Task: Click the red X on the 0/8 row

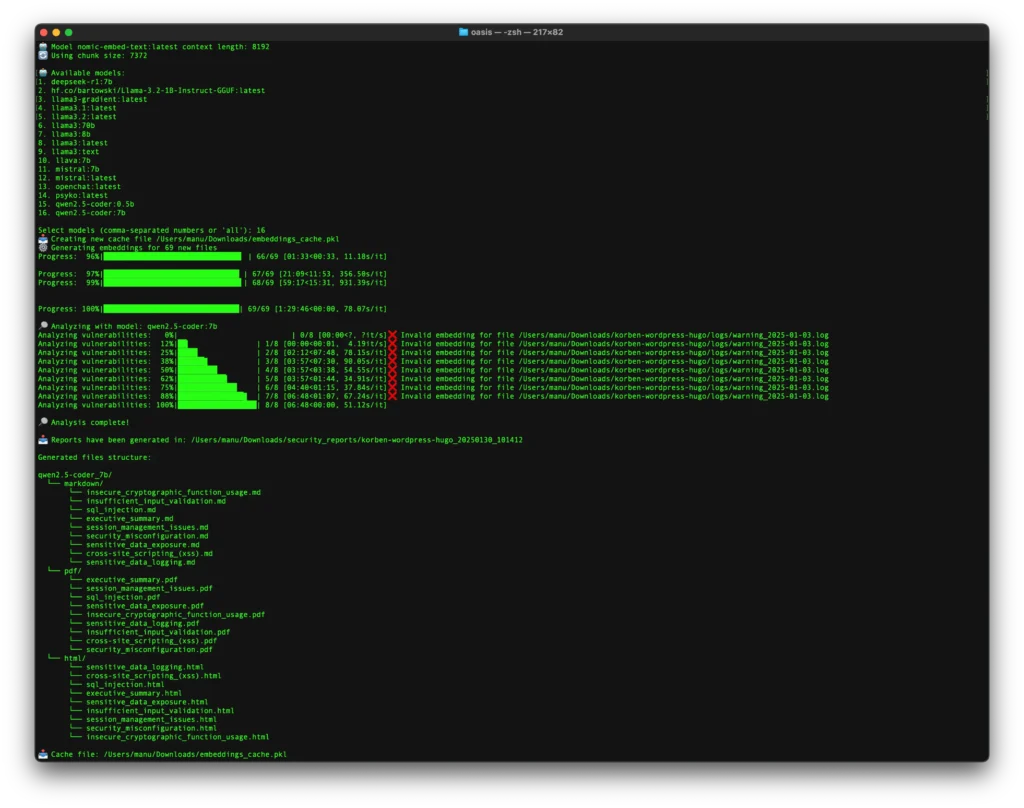Action: point(392,335)
